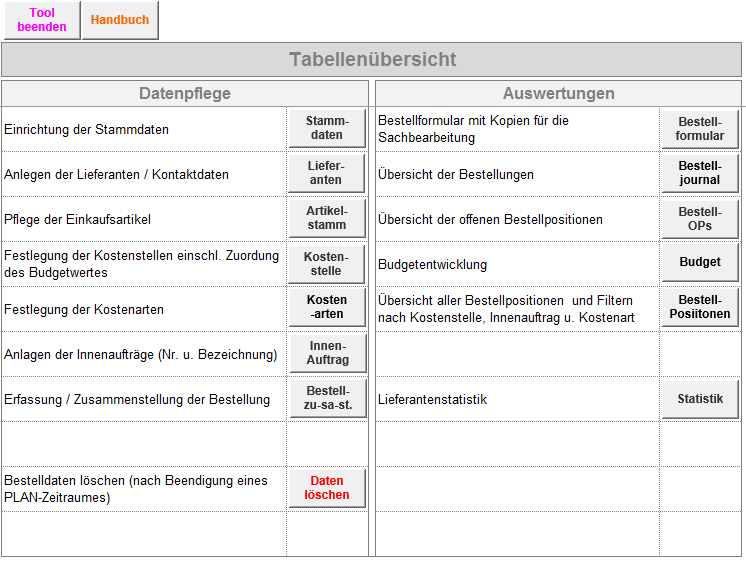This screenshot has width=746, height=562.
Task: Open the Handbuch manual
Action: click(x=120, y=20)
